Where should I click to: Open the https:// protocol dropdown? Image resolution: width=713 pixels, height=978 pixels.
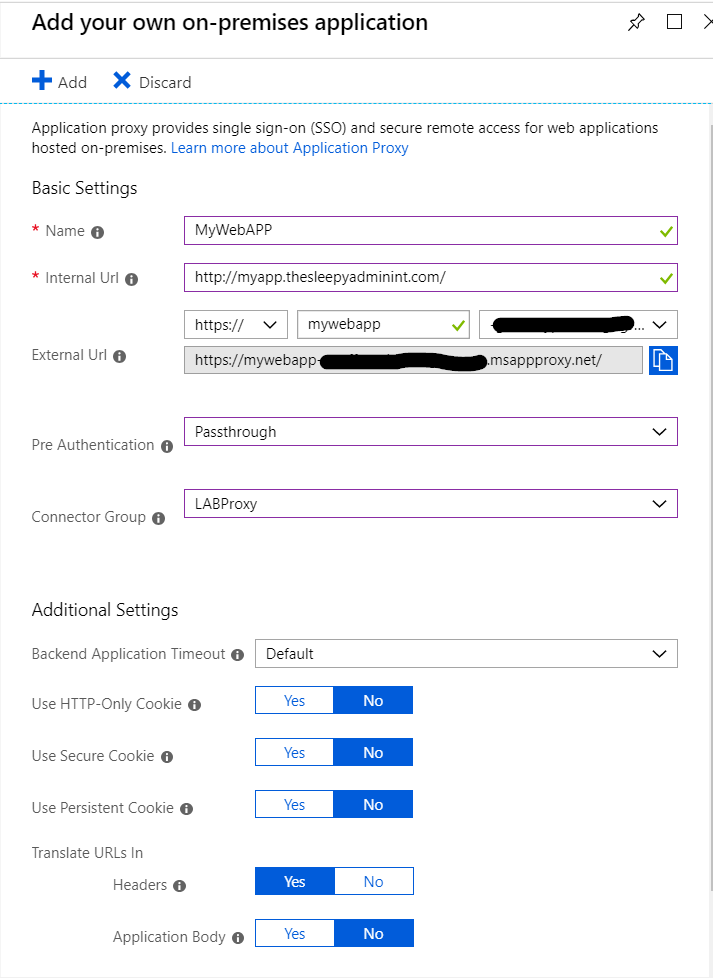pos(236,324)
